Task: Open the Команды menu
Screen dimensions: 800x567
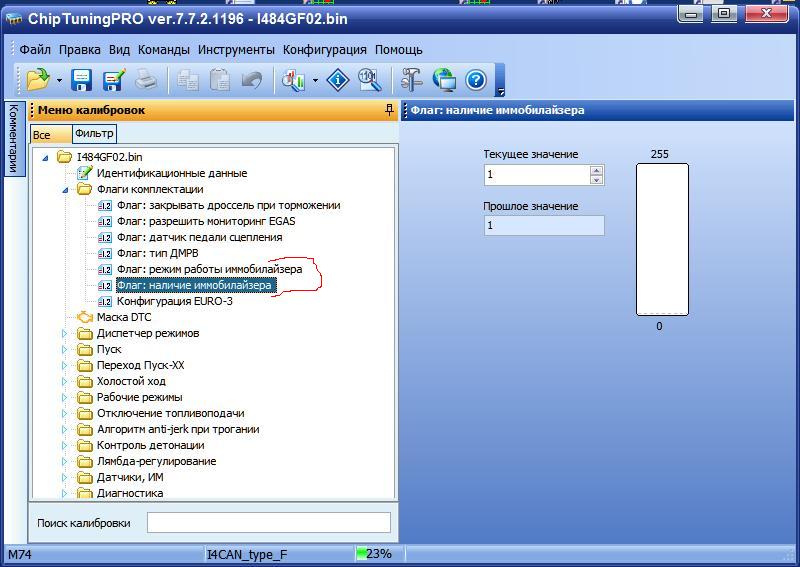Action: (x=164, y=50)
